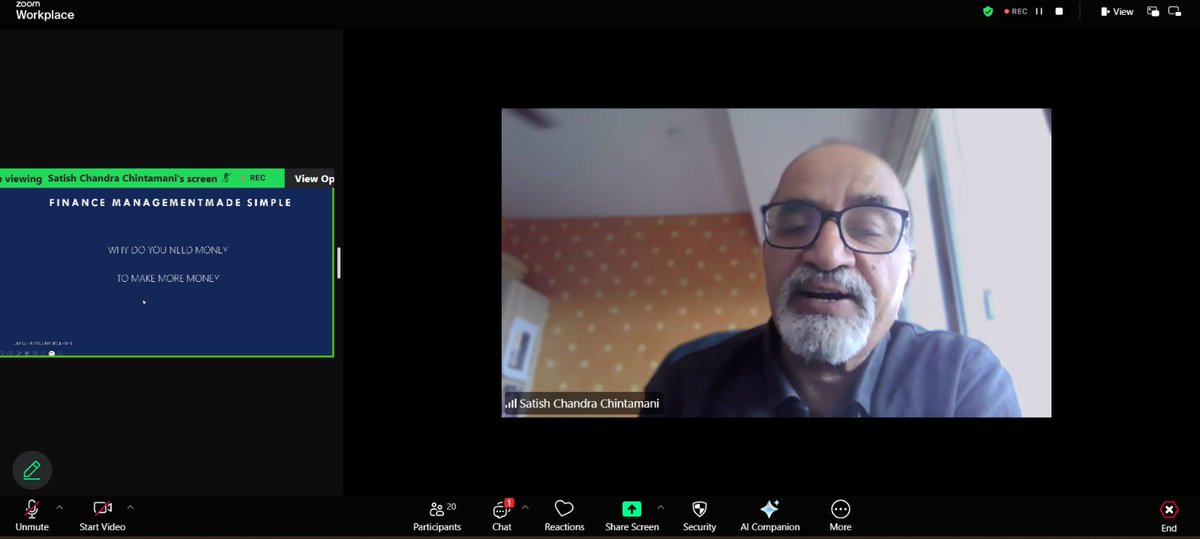
Task: Open the Chat panel
Action: (x=502, y=515)
